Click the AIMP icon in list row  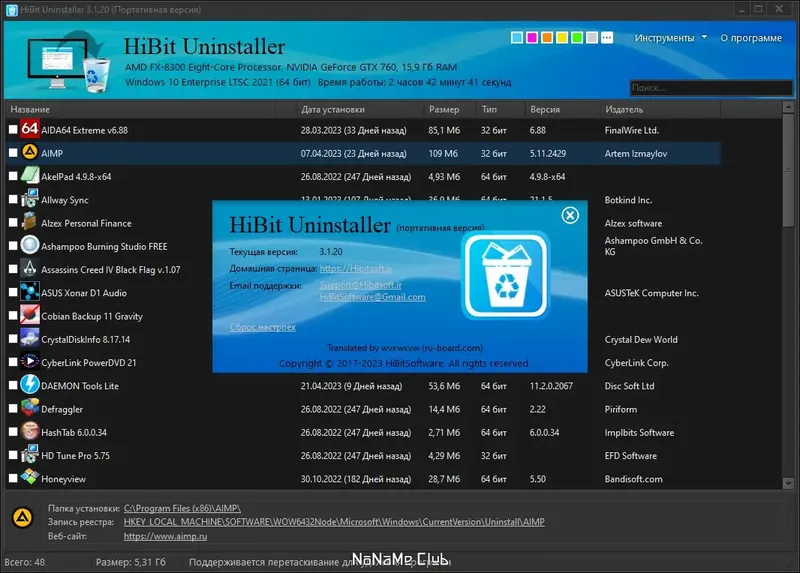point(30,152)
